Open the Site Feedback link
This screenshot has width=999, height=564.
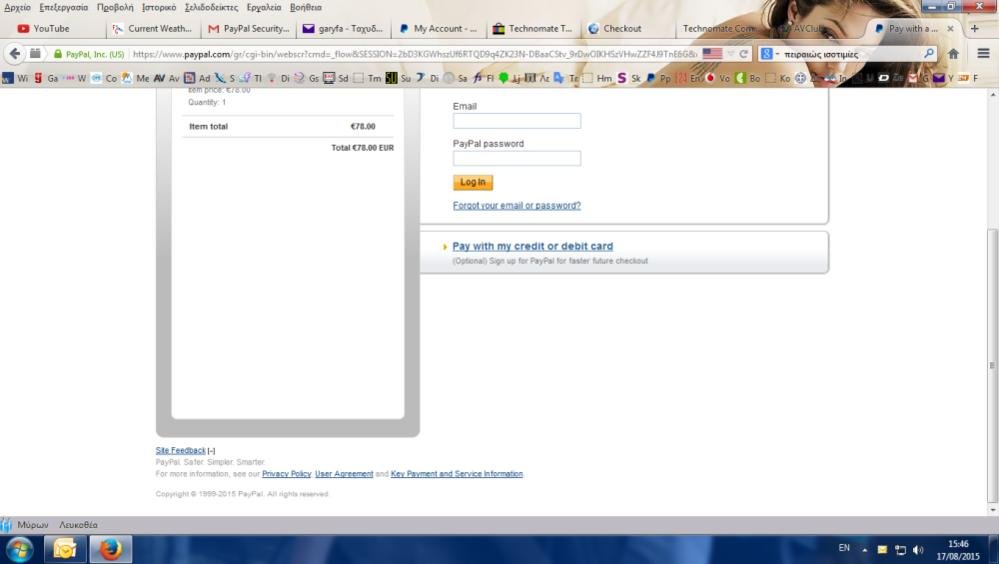click(180, 451)
